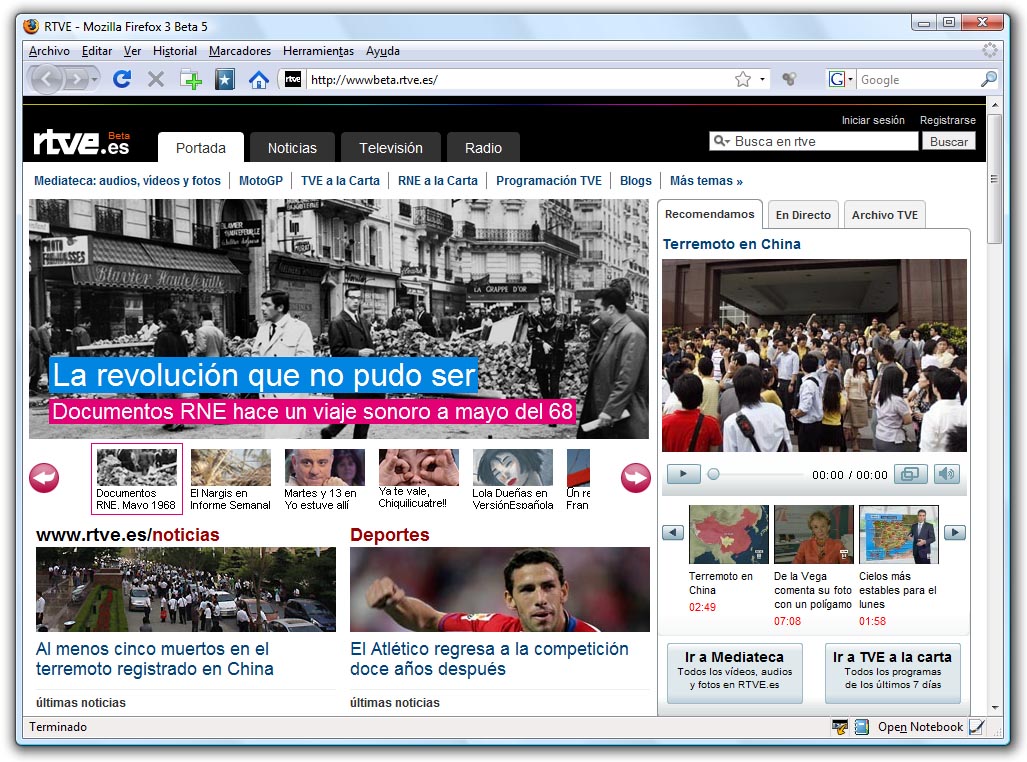Click video list previous arrow
Viewport: 1027px width, 762px height.
click(673, 533)
